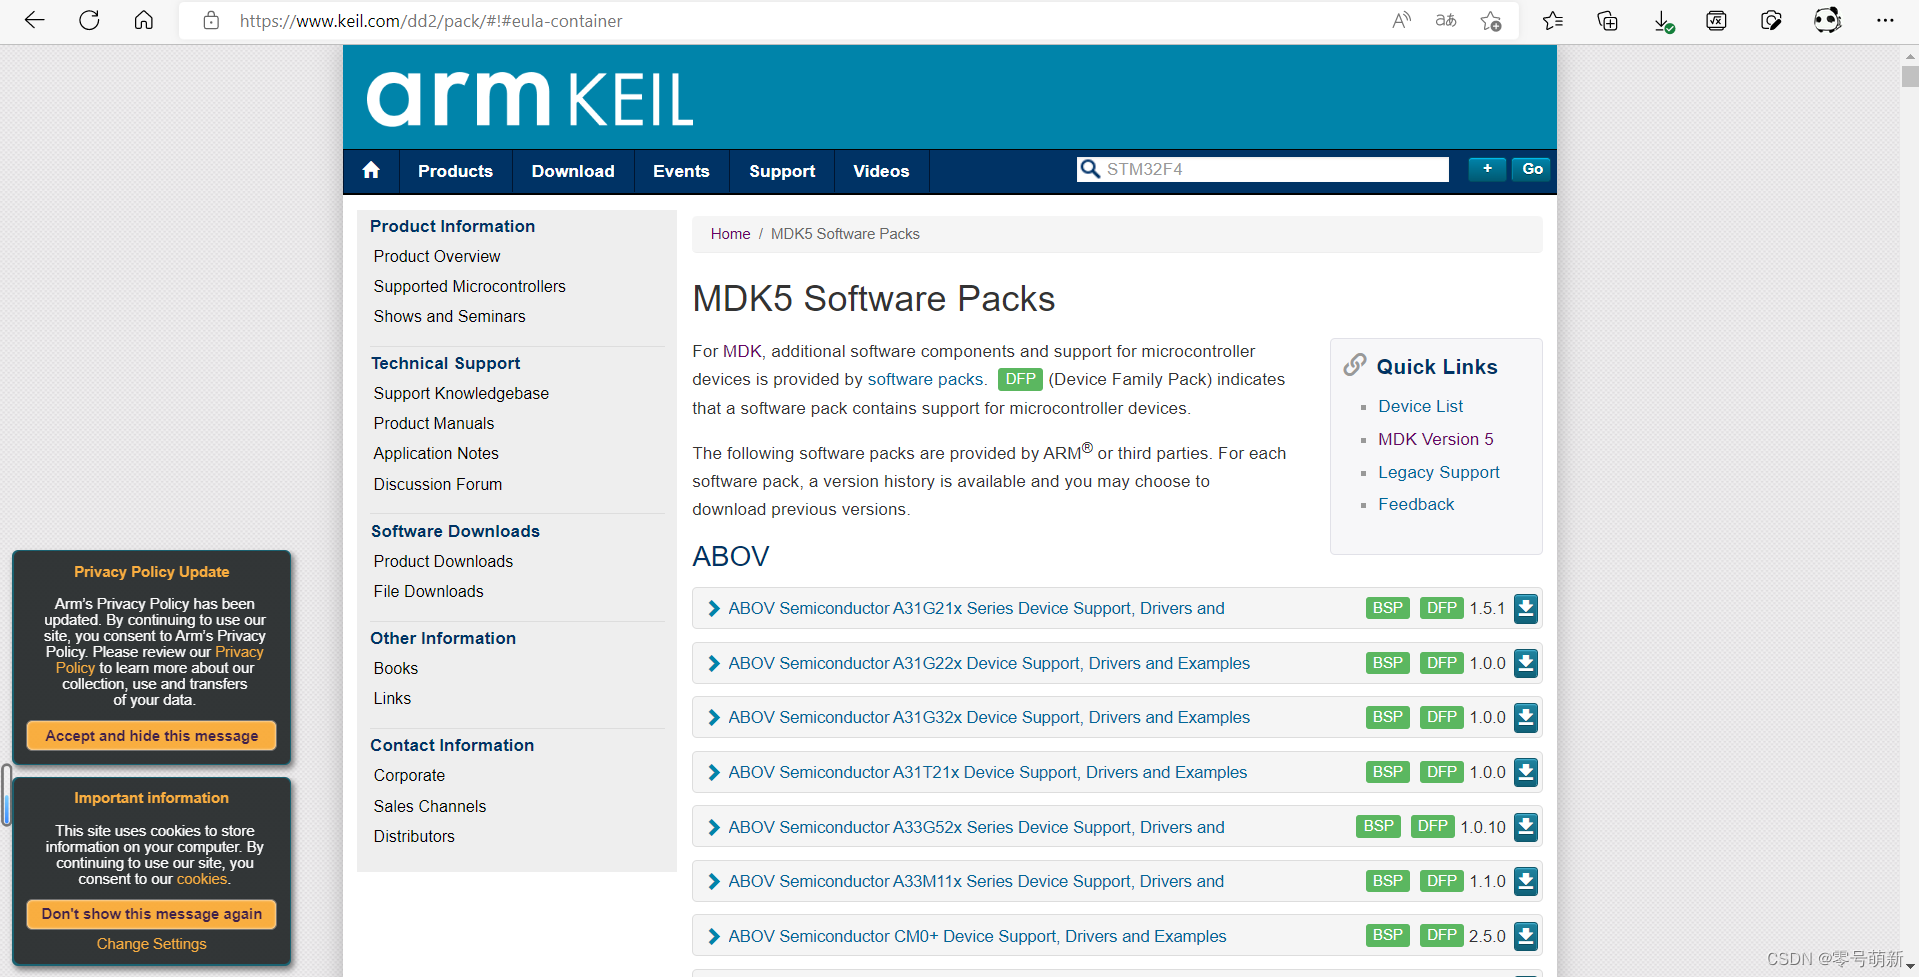The width and height of the screenshot is (1919, 977).
Task: Open Product Downloads in sidebar
Action: click(x=443, y=561)
